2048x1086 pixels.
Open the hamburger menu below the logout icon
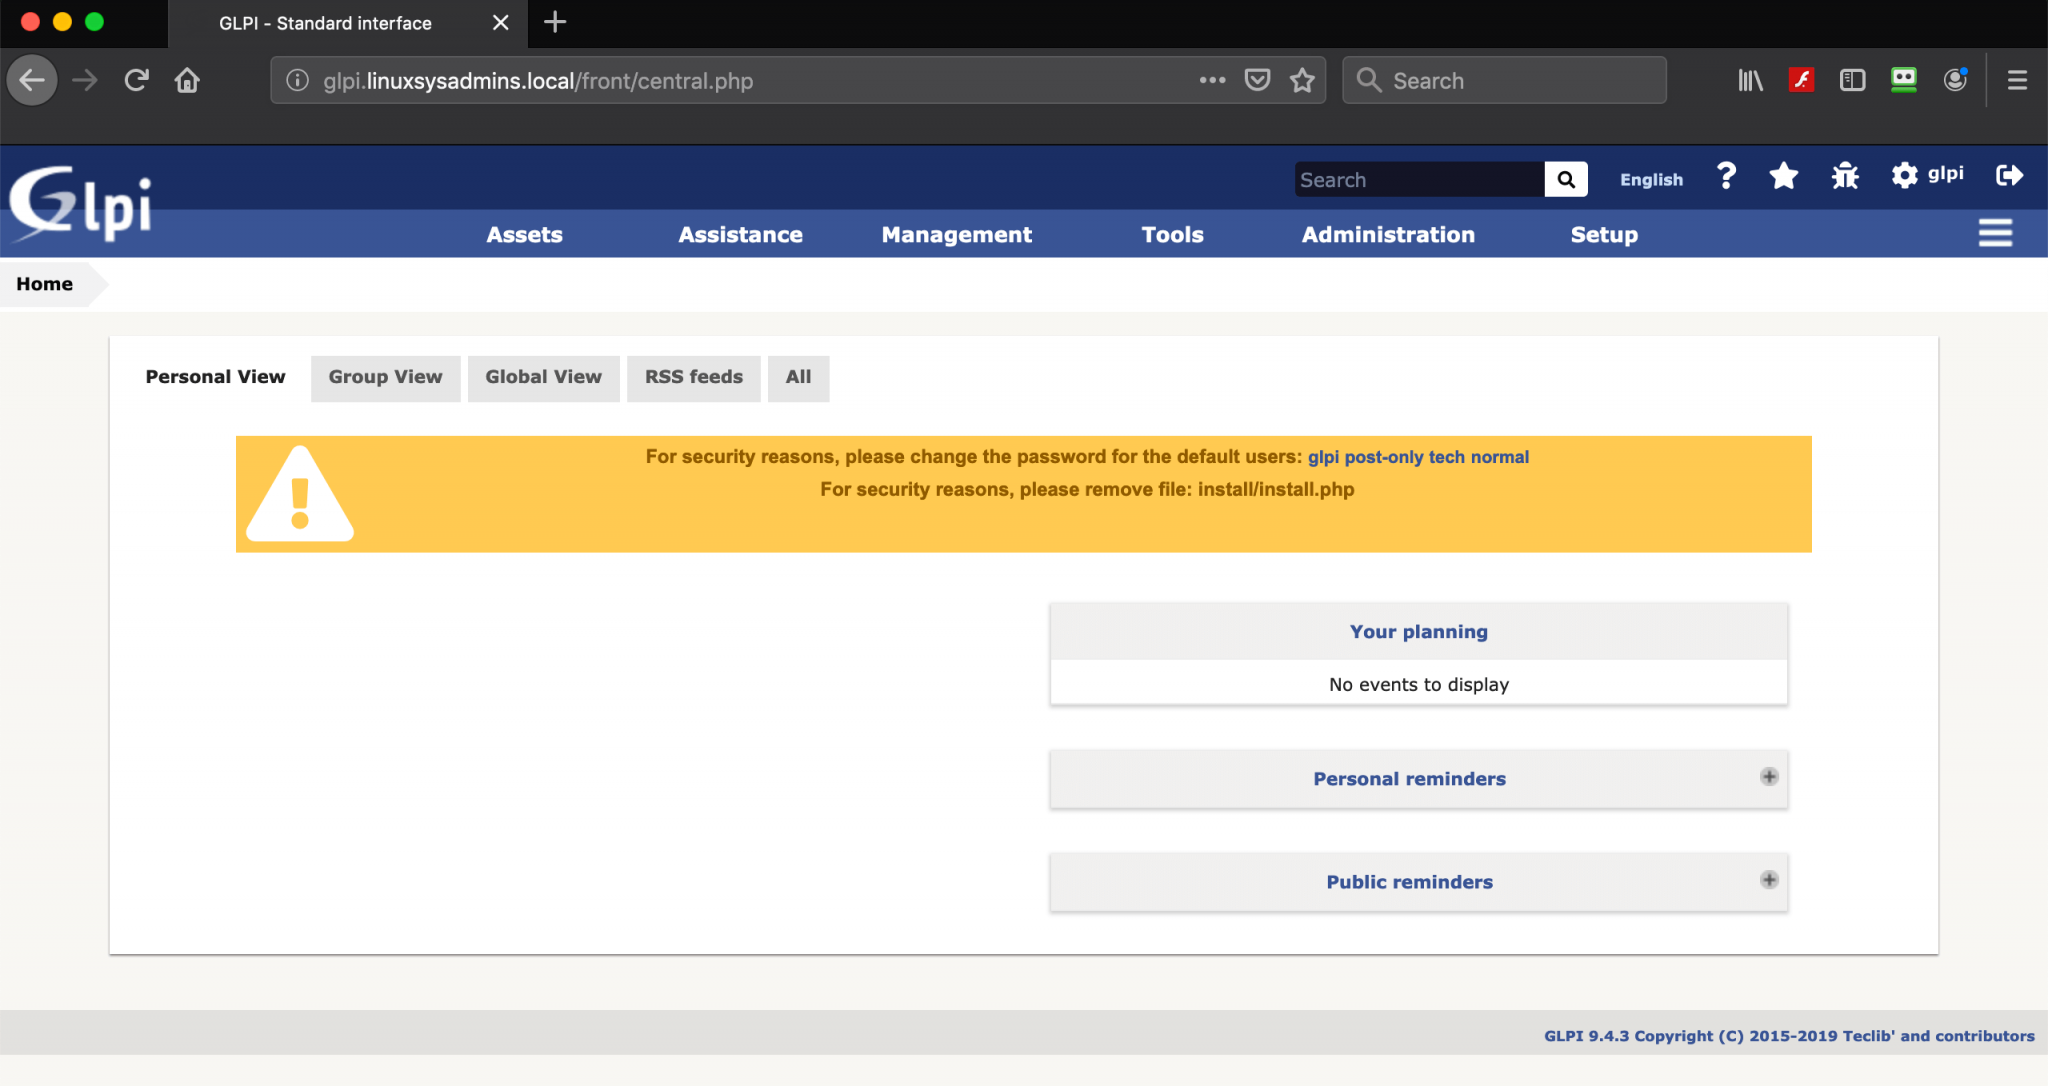[x=1996, y=232]
